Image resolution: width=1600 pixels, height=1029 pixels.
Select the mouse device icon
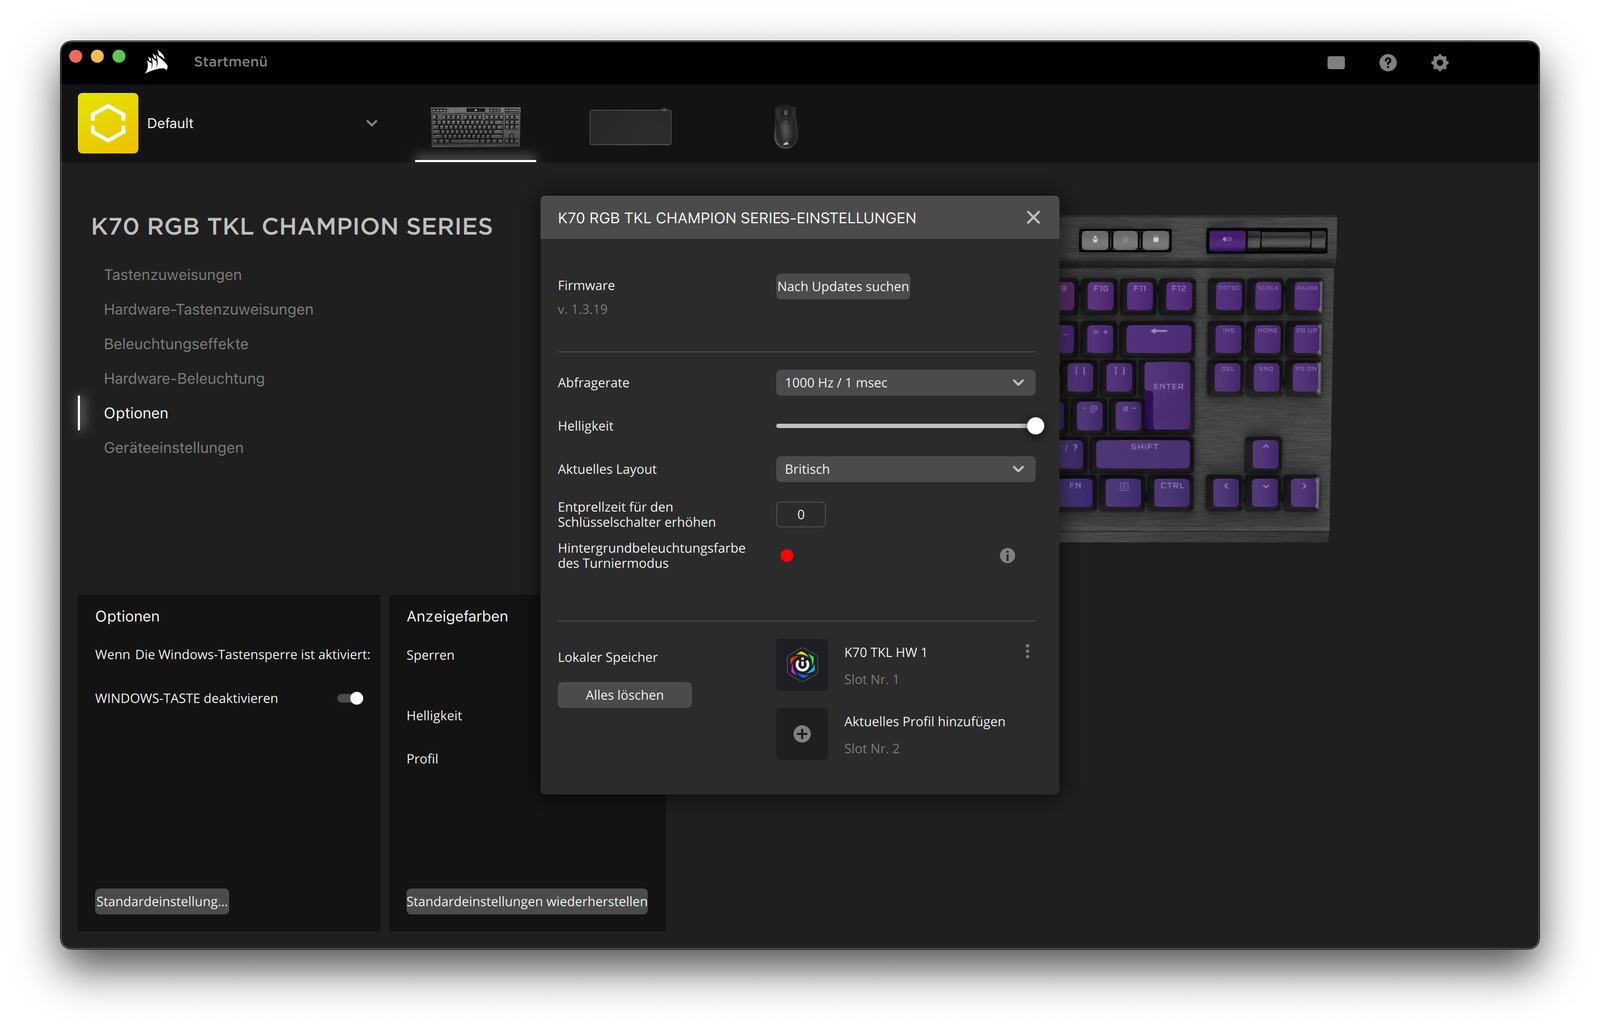[x=786, y=127]
